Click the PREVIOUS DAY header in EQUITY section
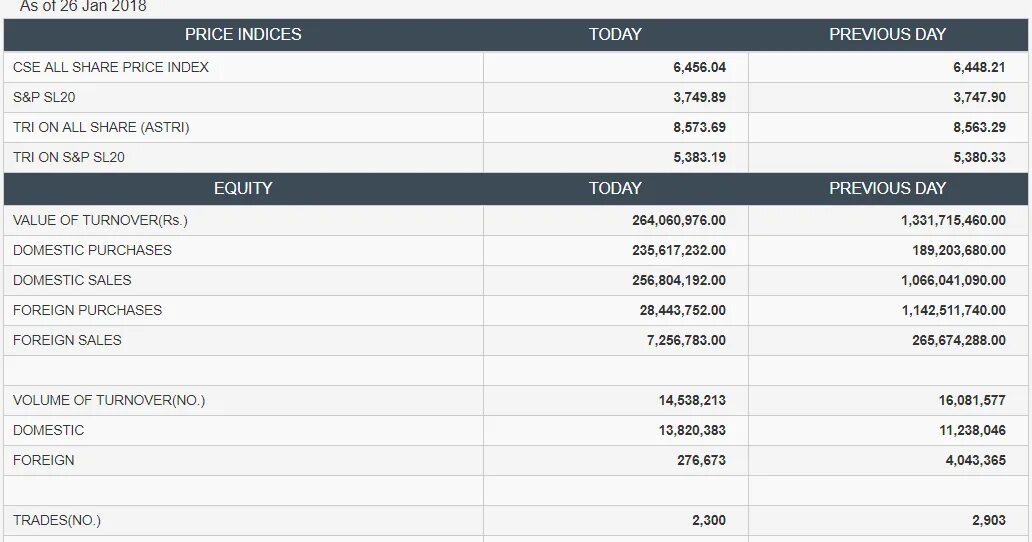 coord(887,188)
